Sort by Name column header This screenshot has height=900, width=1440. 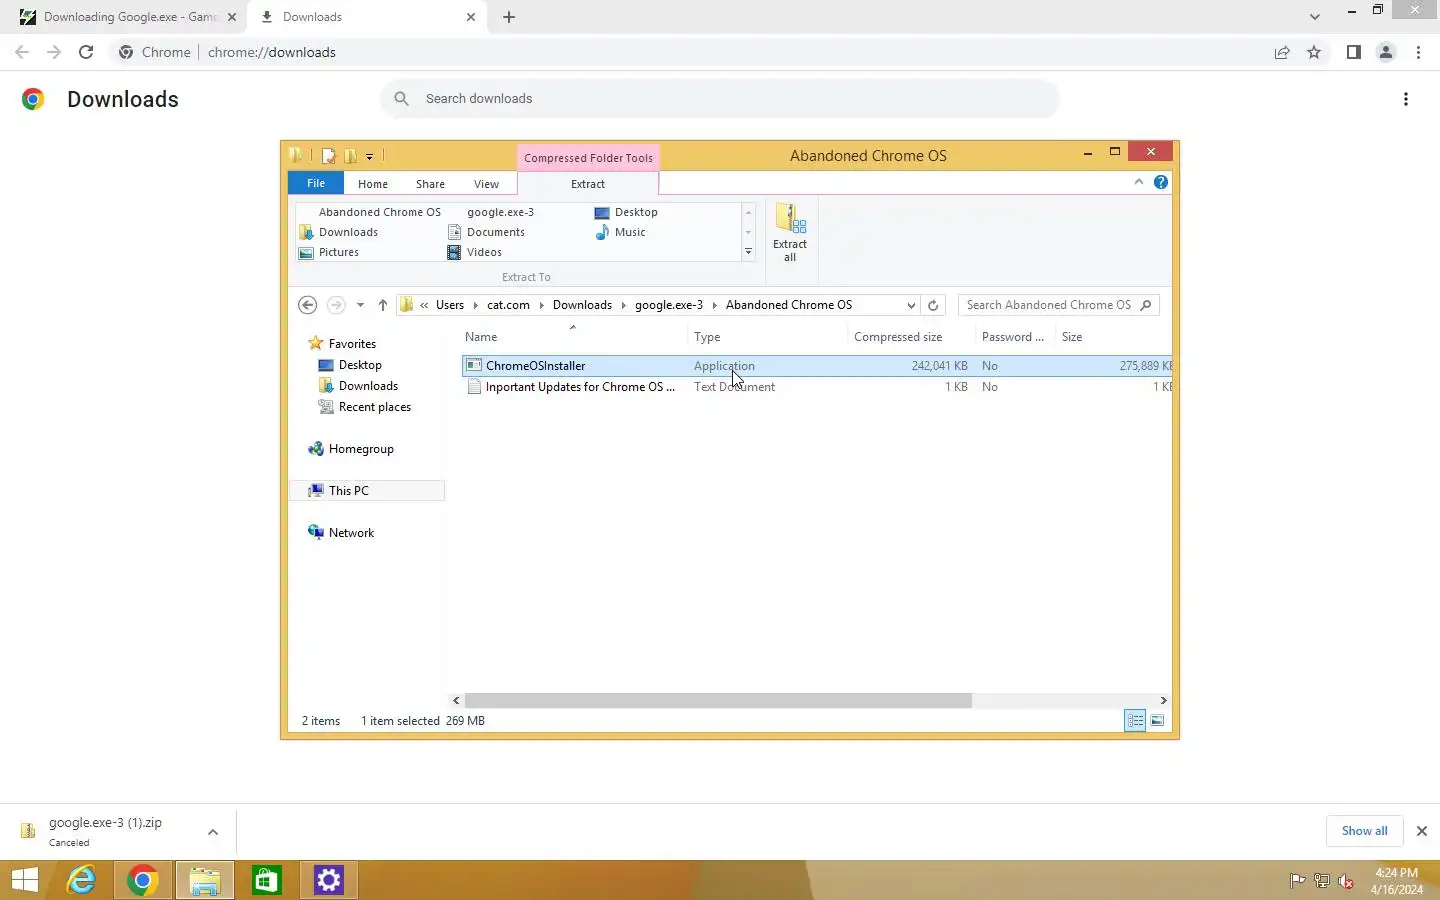pos(572,337)
